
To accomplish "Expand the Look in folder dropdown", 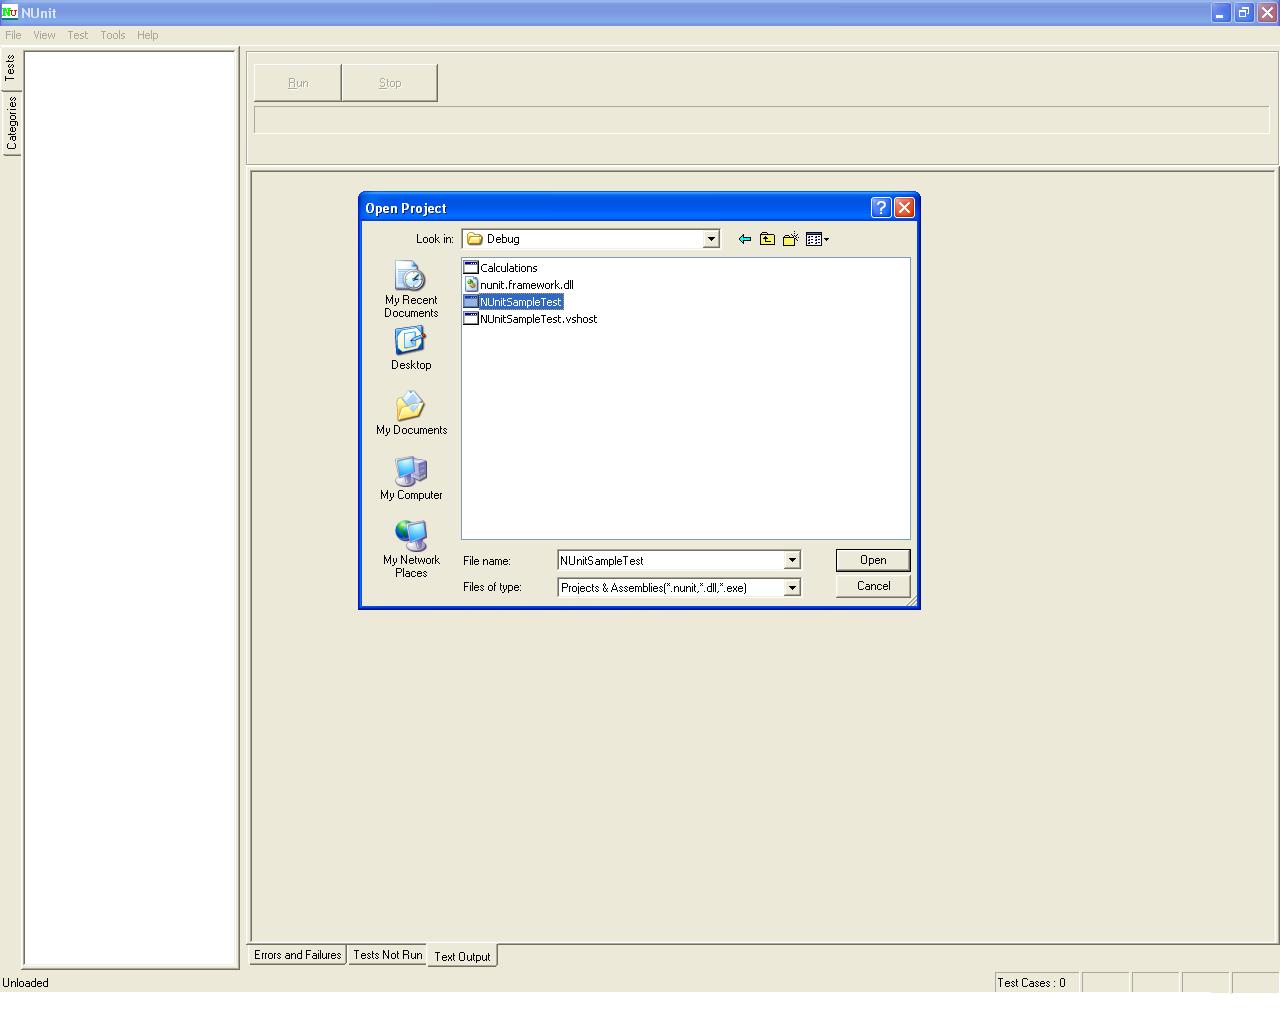I will pyautogui.click(x=711, y=239).
